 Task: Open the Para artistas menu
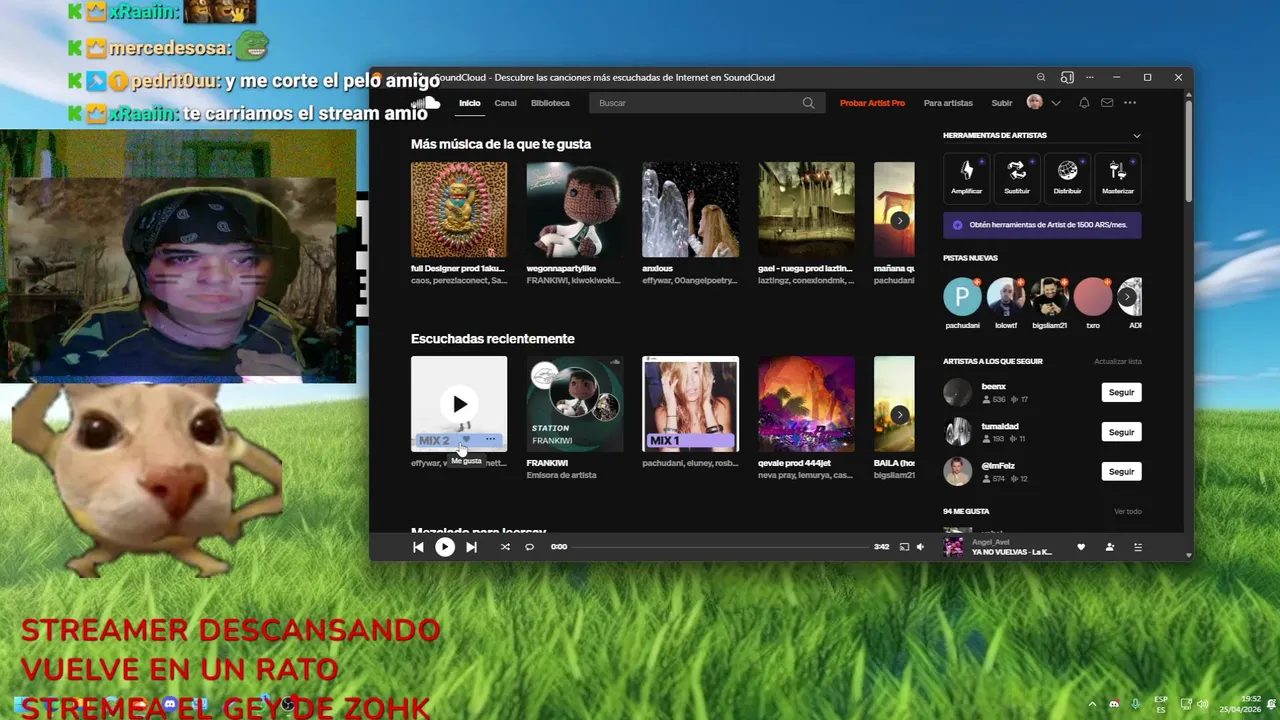coord(948,103)
